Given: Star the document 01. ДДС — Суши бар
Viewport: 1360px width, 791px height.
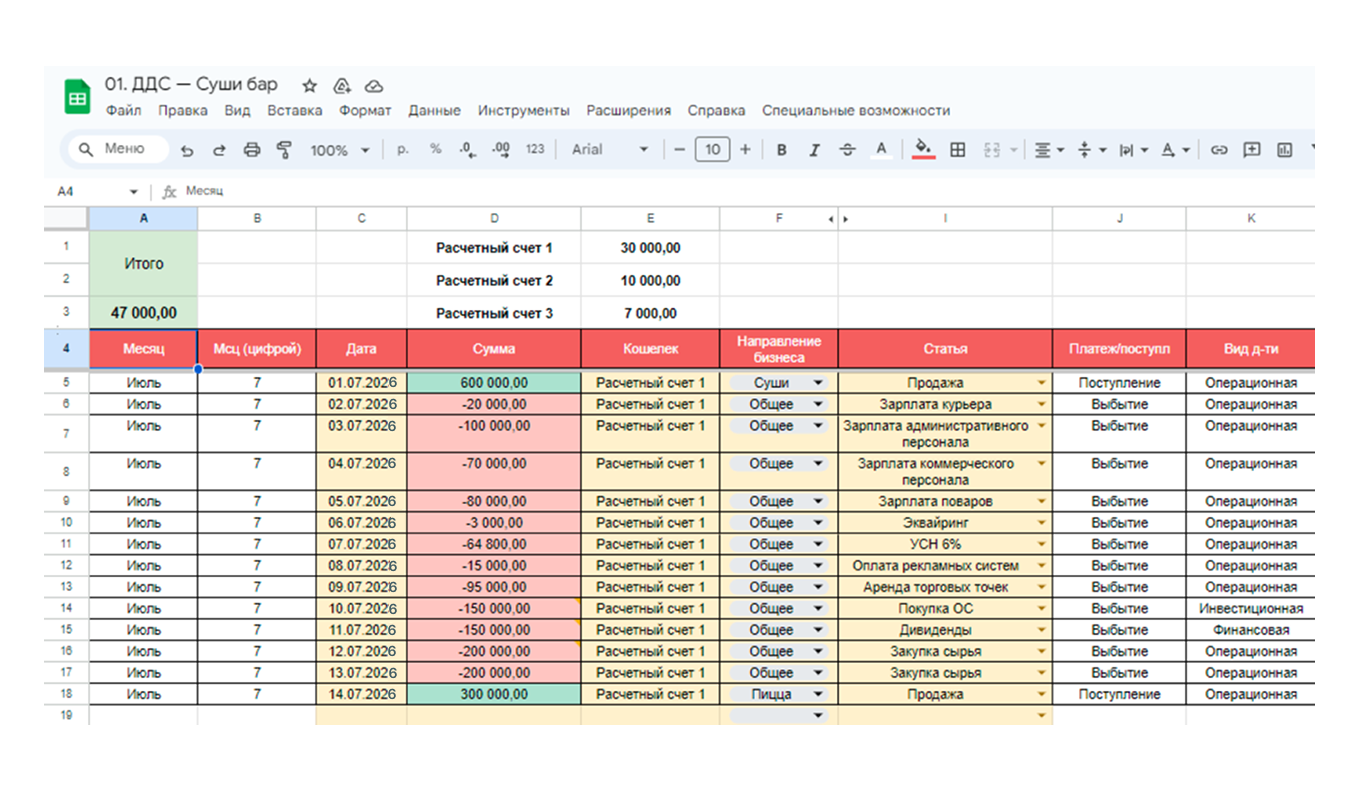Looking at the screenshot, I should coord(310,86).
